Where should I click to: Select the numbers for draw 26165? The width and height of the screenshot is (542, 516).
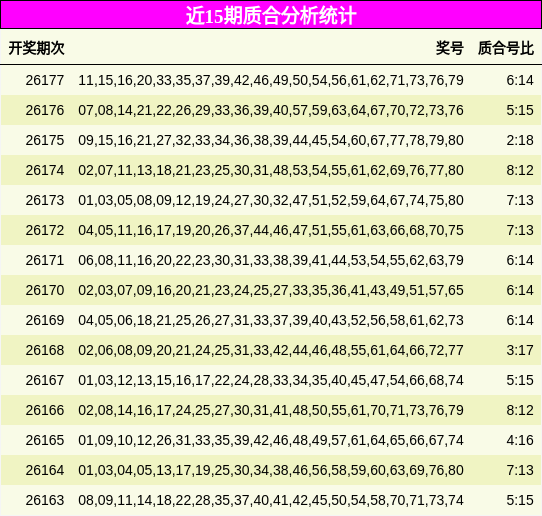click(271, 440)
